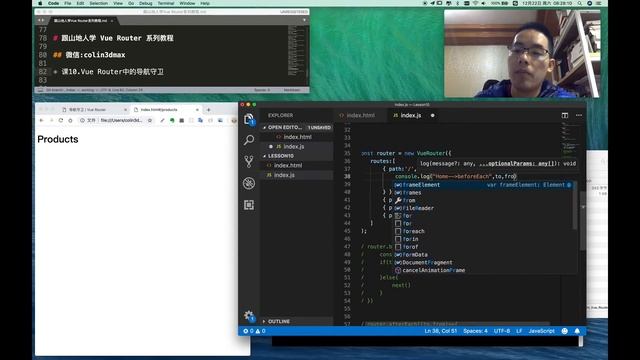Open the Debug menu
Screen dimensions: 640x360
145,3
